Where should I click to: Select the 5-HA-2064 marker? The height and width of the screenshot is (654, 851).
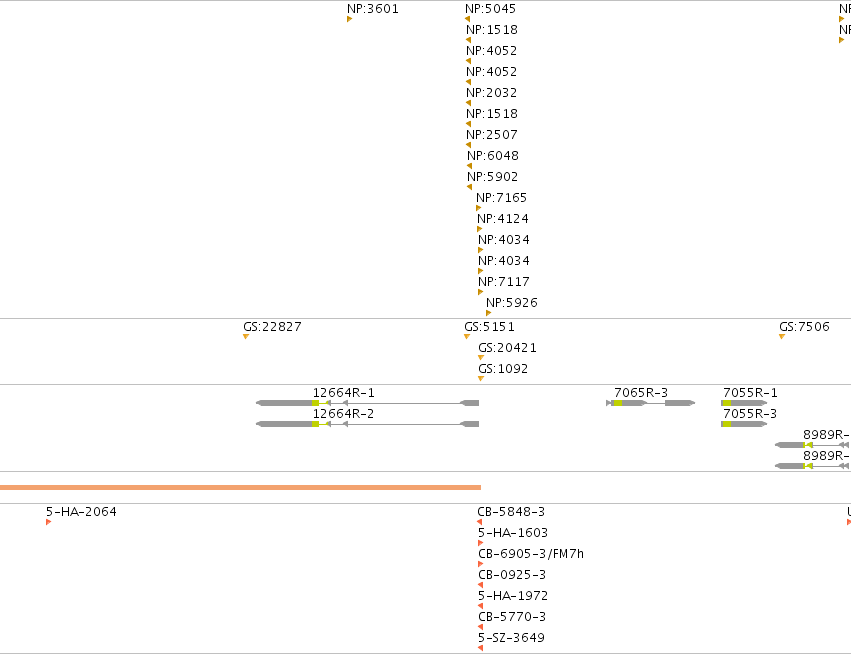tap(49, 522)
